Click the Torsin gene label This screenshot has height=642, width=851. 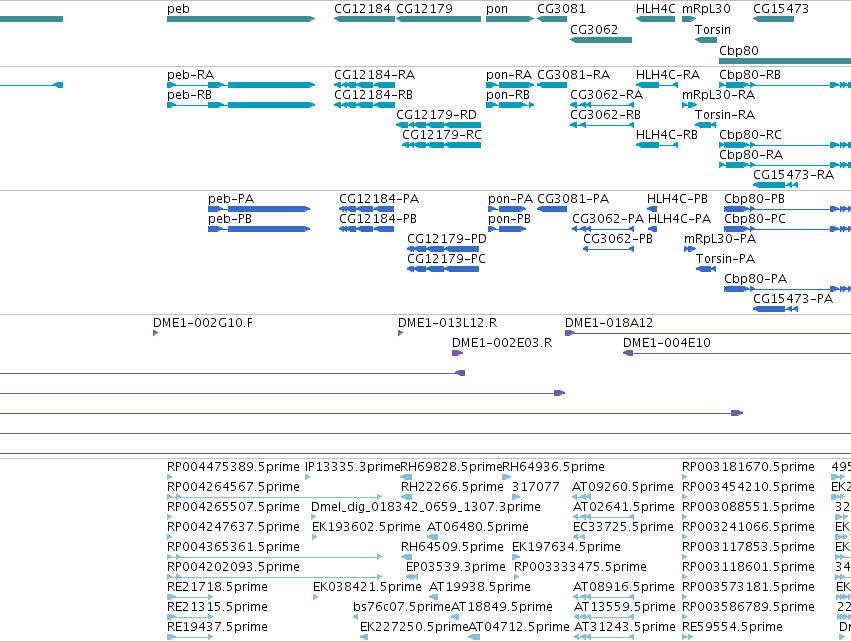[713, 29]
